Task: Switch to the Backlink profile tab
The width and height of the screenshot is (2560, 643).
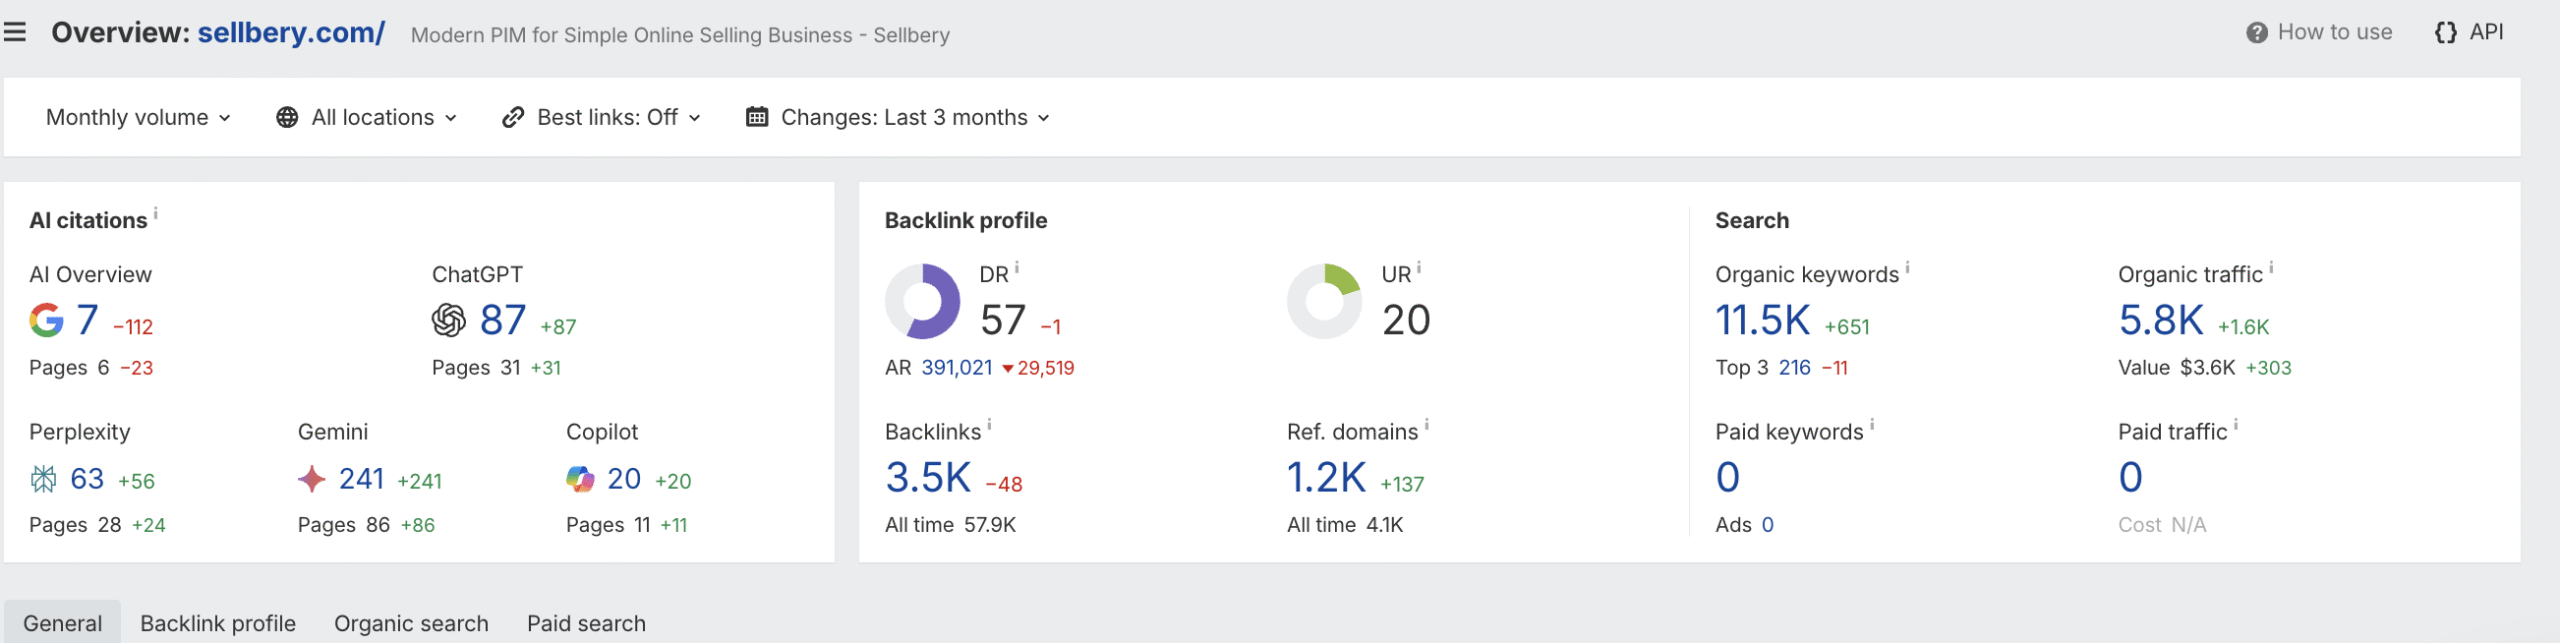Action: [218, 624]
